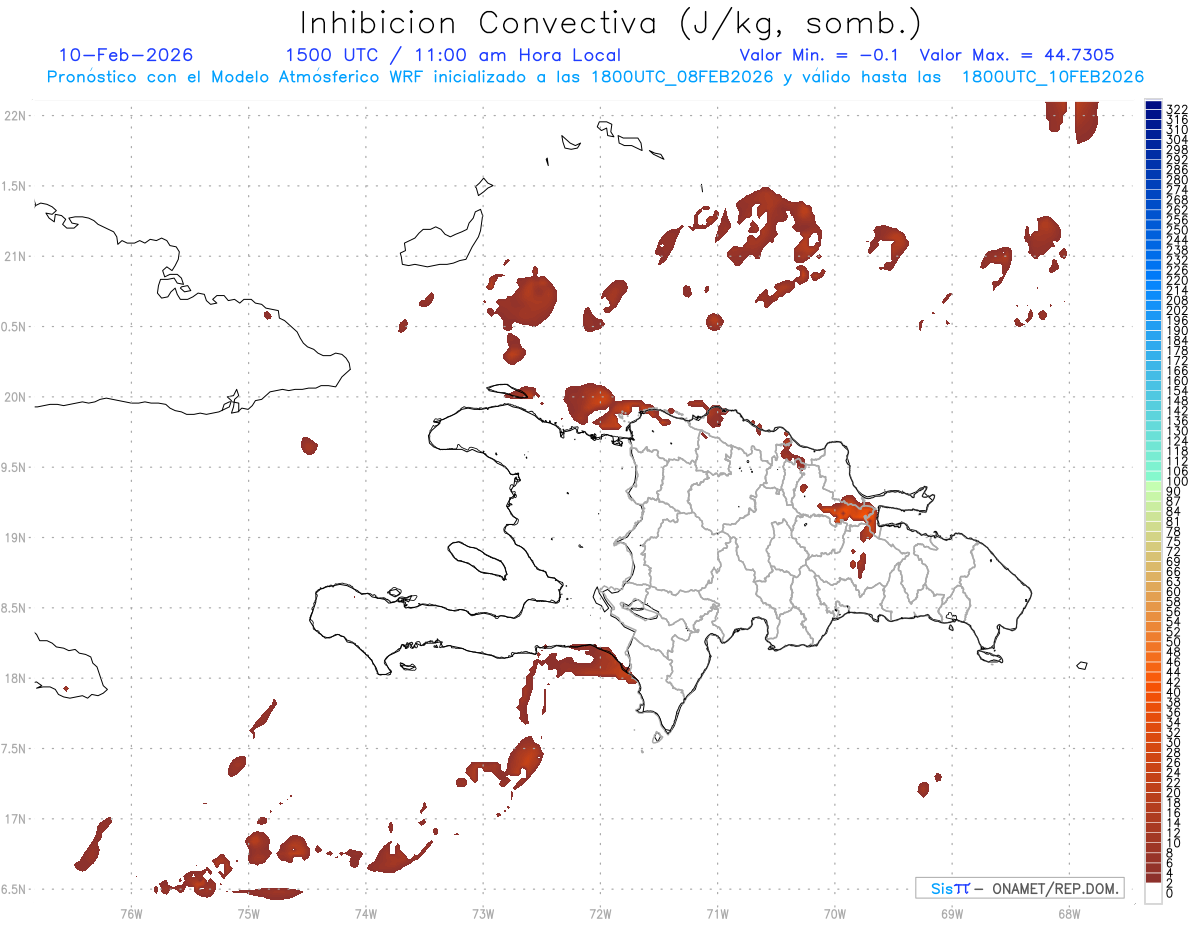Click the '202' label on the color scale

point(1177,310)
